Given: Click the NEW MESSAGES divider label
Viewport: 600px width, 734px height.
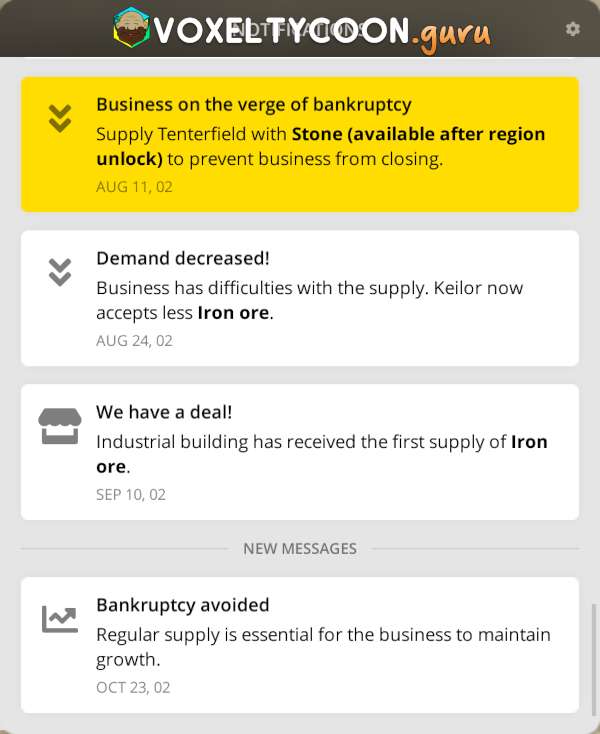Looking at the screenshot, I should click(x=300, y=549).
